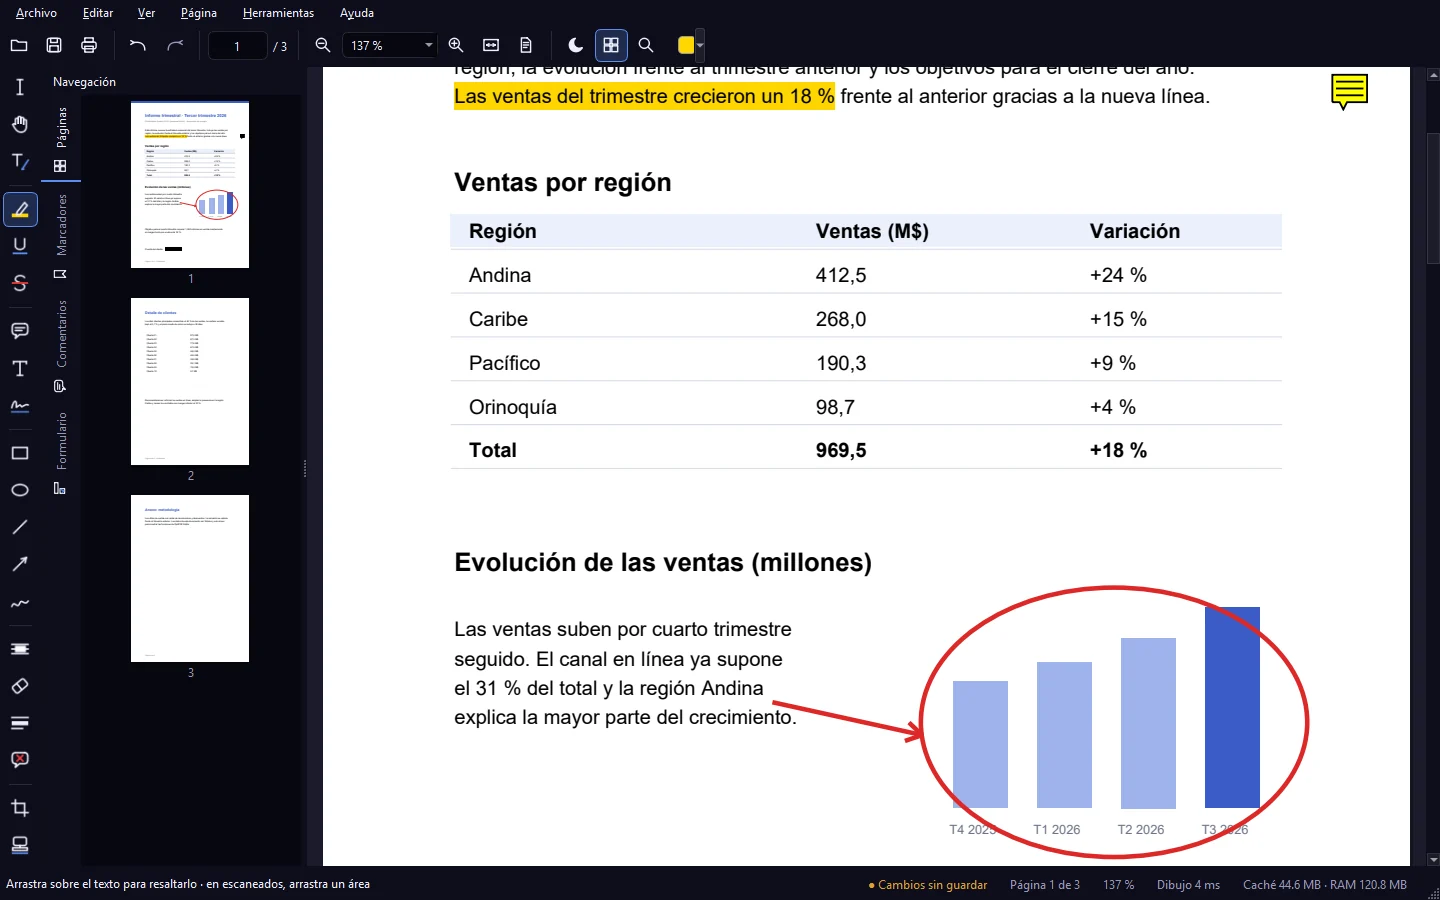Click the delete comments icon
The width and height of the screenshot is (1440, 900).
[x=20, y=760]
